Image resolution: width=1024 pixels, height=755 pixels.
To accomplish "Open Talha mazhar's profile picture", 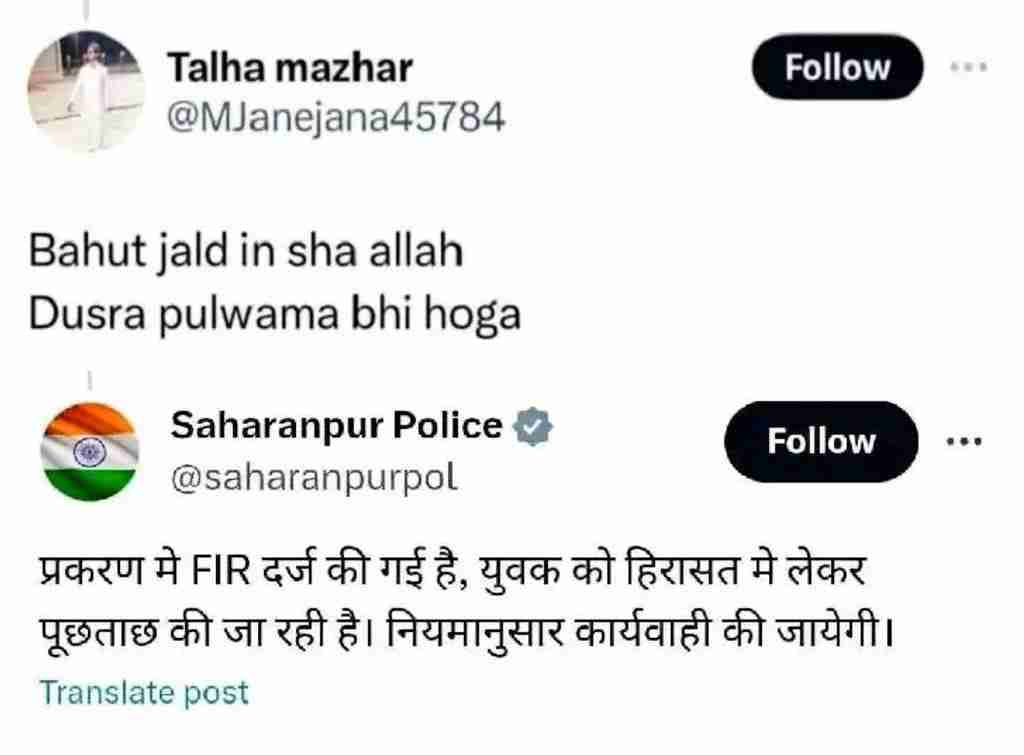I will [86, 91].
